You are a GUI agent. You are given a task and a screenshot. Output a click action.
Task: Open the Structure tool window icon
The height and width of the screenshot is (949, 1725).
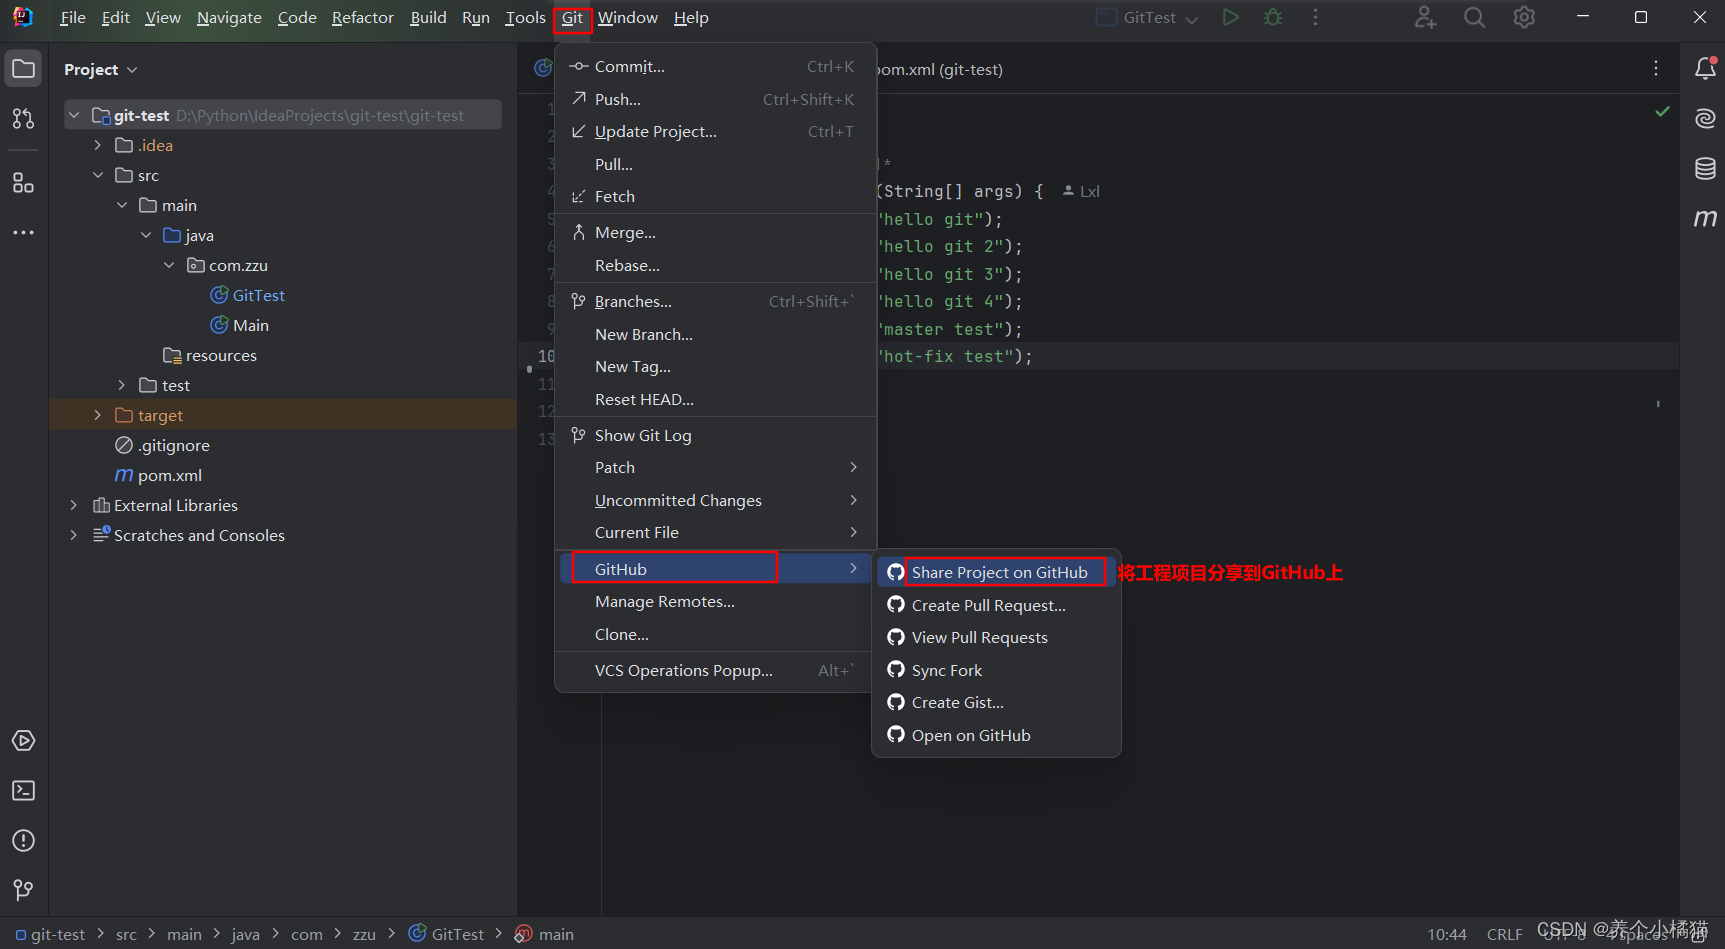[24, 183]
